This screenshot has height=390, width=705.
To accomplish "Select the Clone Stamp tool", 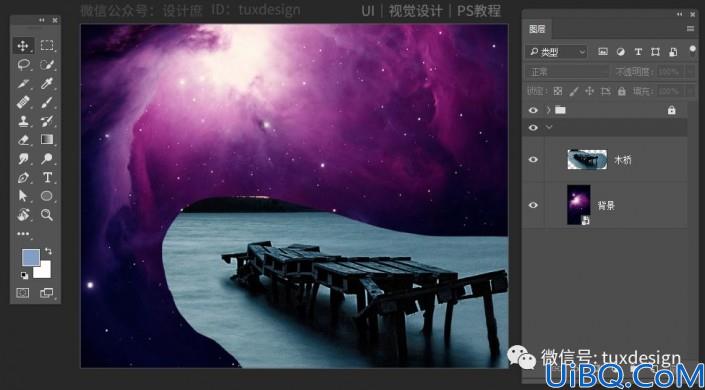I will (x=23, y=121).
